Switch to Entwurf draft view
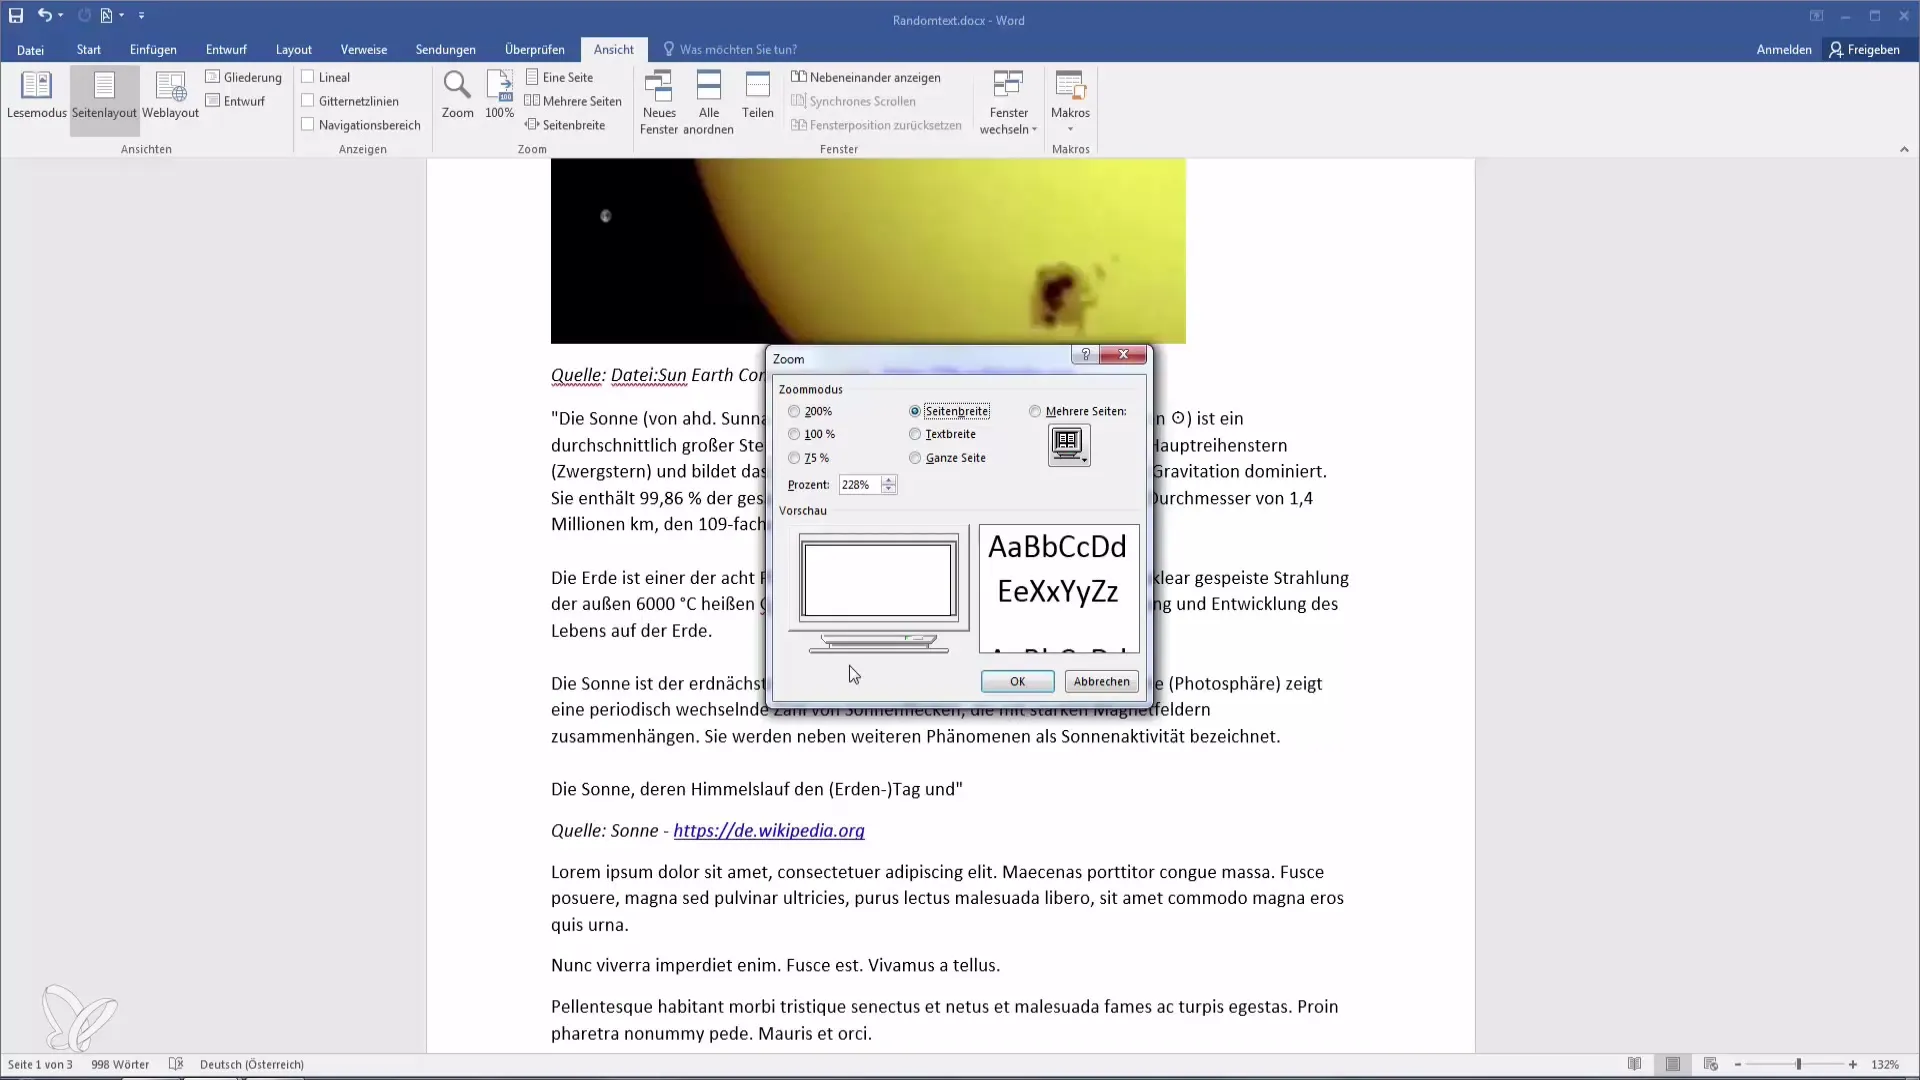This screenshot has width=1920, height=1080. 236,101
